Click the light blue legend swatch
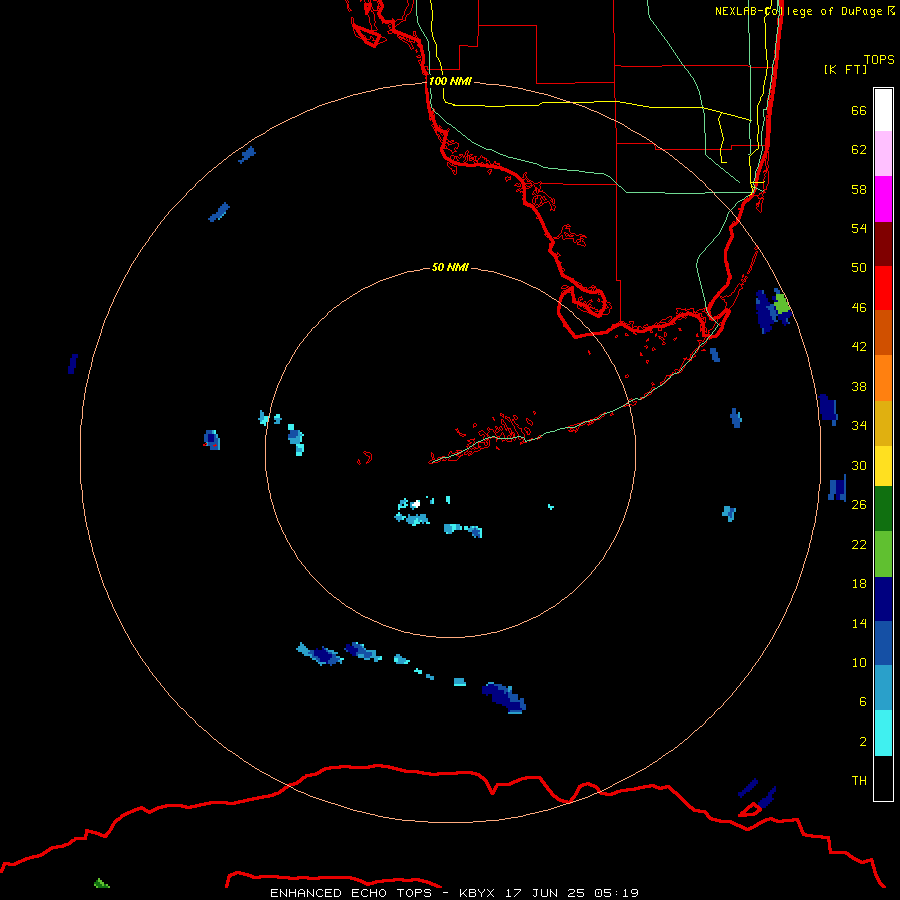The height and width of the screenshot is (900, 900). pyautogui.click(x=883, y=688)
